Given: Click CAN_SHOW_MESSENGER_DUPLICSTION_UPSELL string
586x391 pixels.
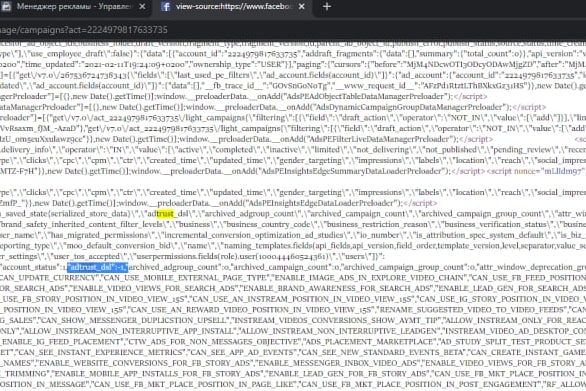Looking at the screenshot, I should point(134,320).
